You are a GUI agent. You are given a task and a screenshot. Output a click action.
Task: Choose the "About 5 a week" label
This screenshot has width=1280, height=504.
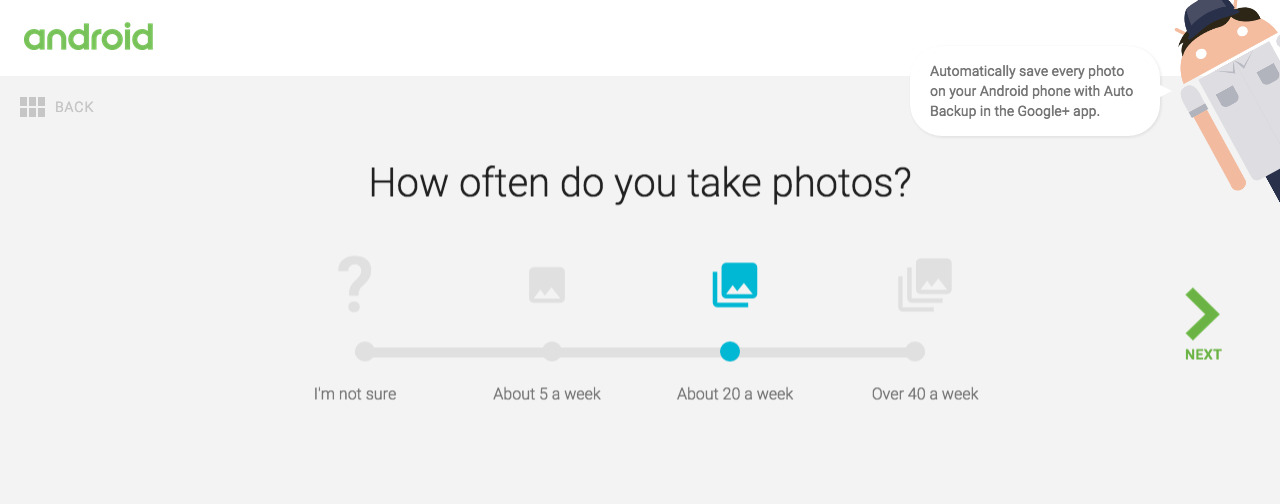[547, 394]
